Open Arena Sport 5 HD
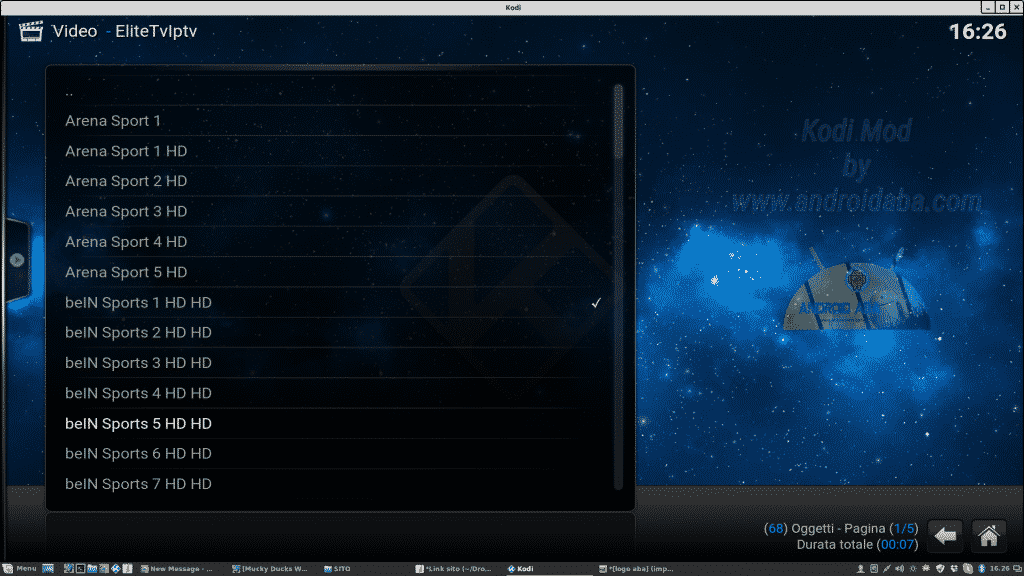 330,272
